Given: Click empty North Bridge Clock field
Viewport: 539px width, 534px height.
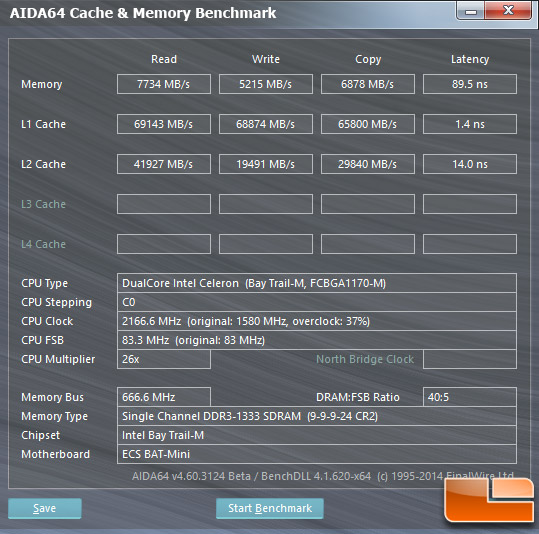Looking at the screenshot, I should (x=470, y=359).
